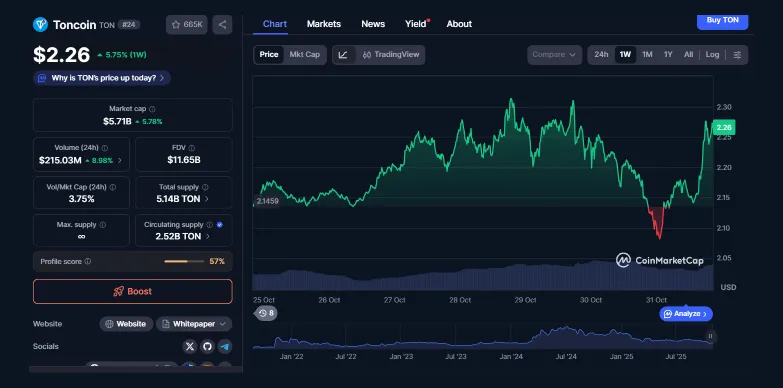
Task: Open Vol/Mkt Cap info icon
Action: point(113,187)
